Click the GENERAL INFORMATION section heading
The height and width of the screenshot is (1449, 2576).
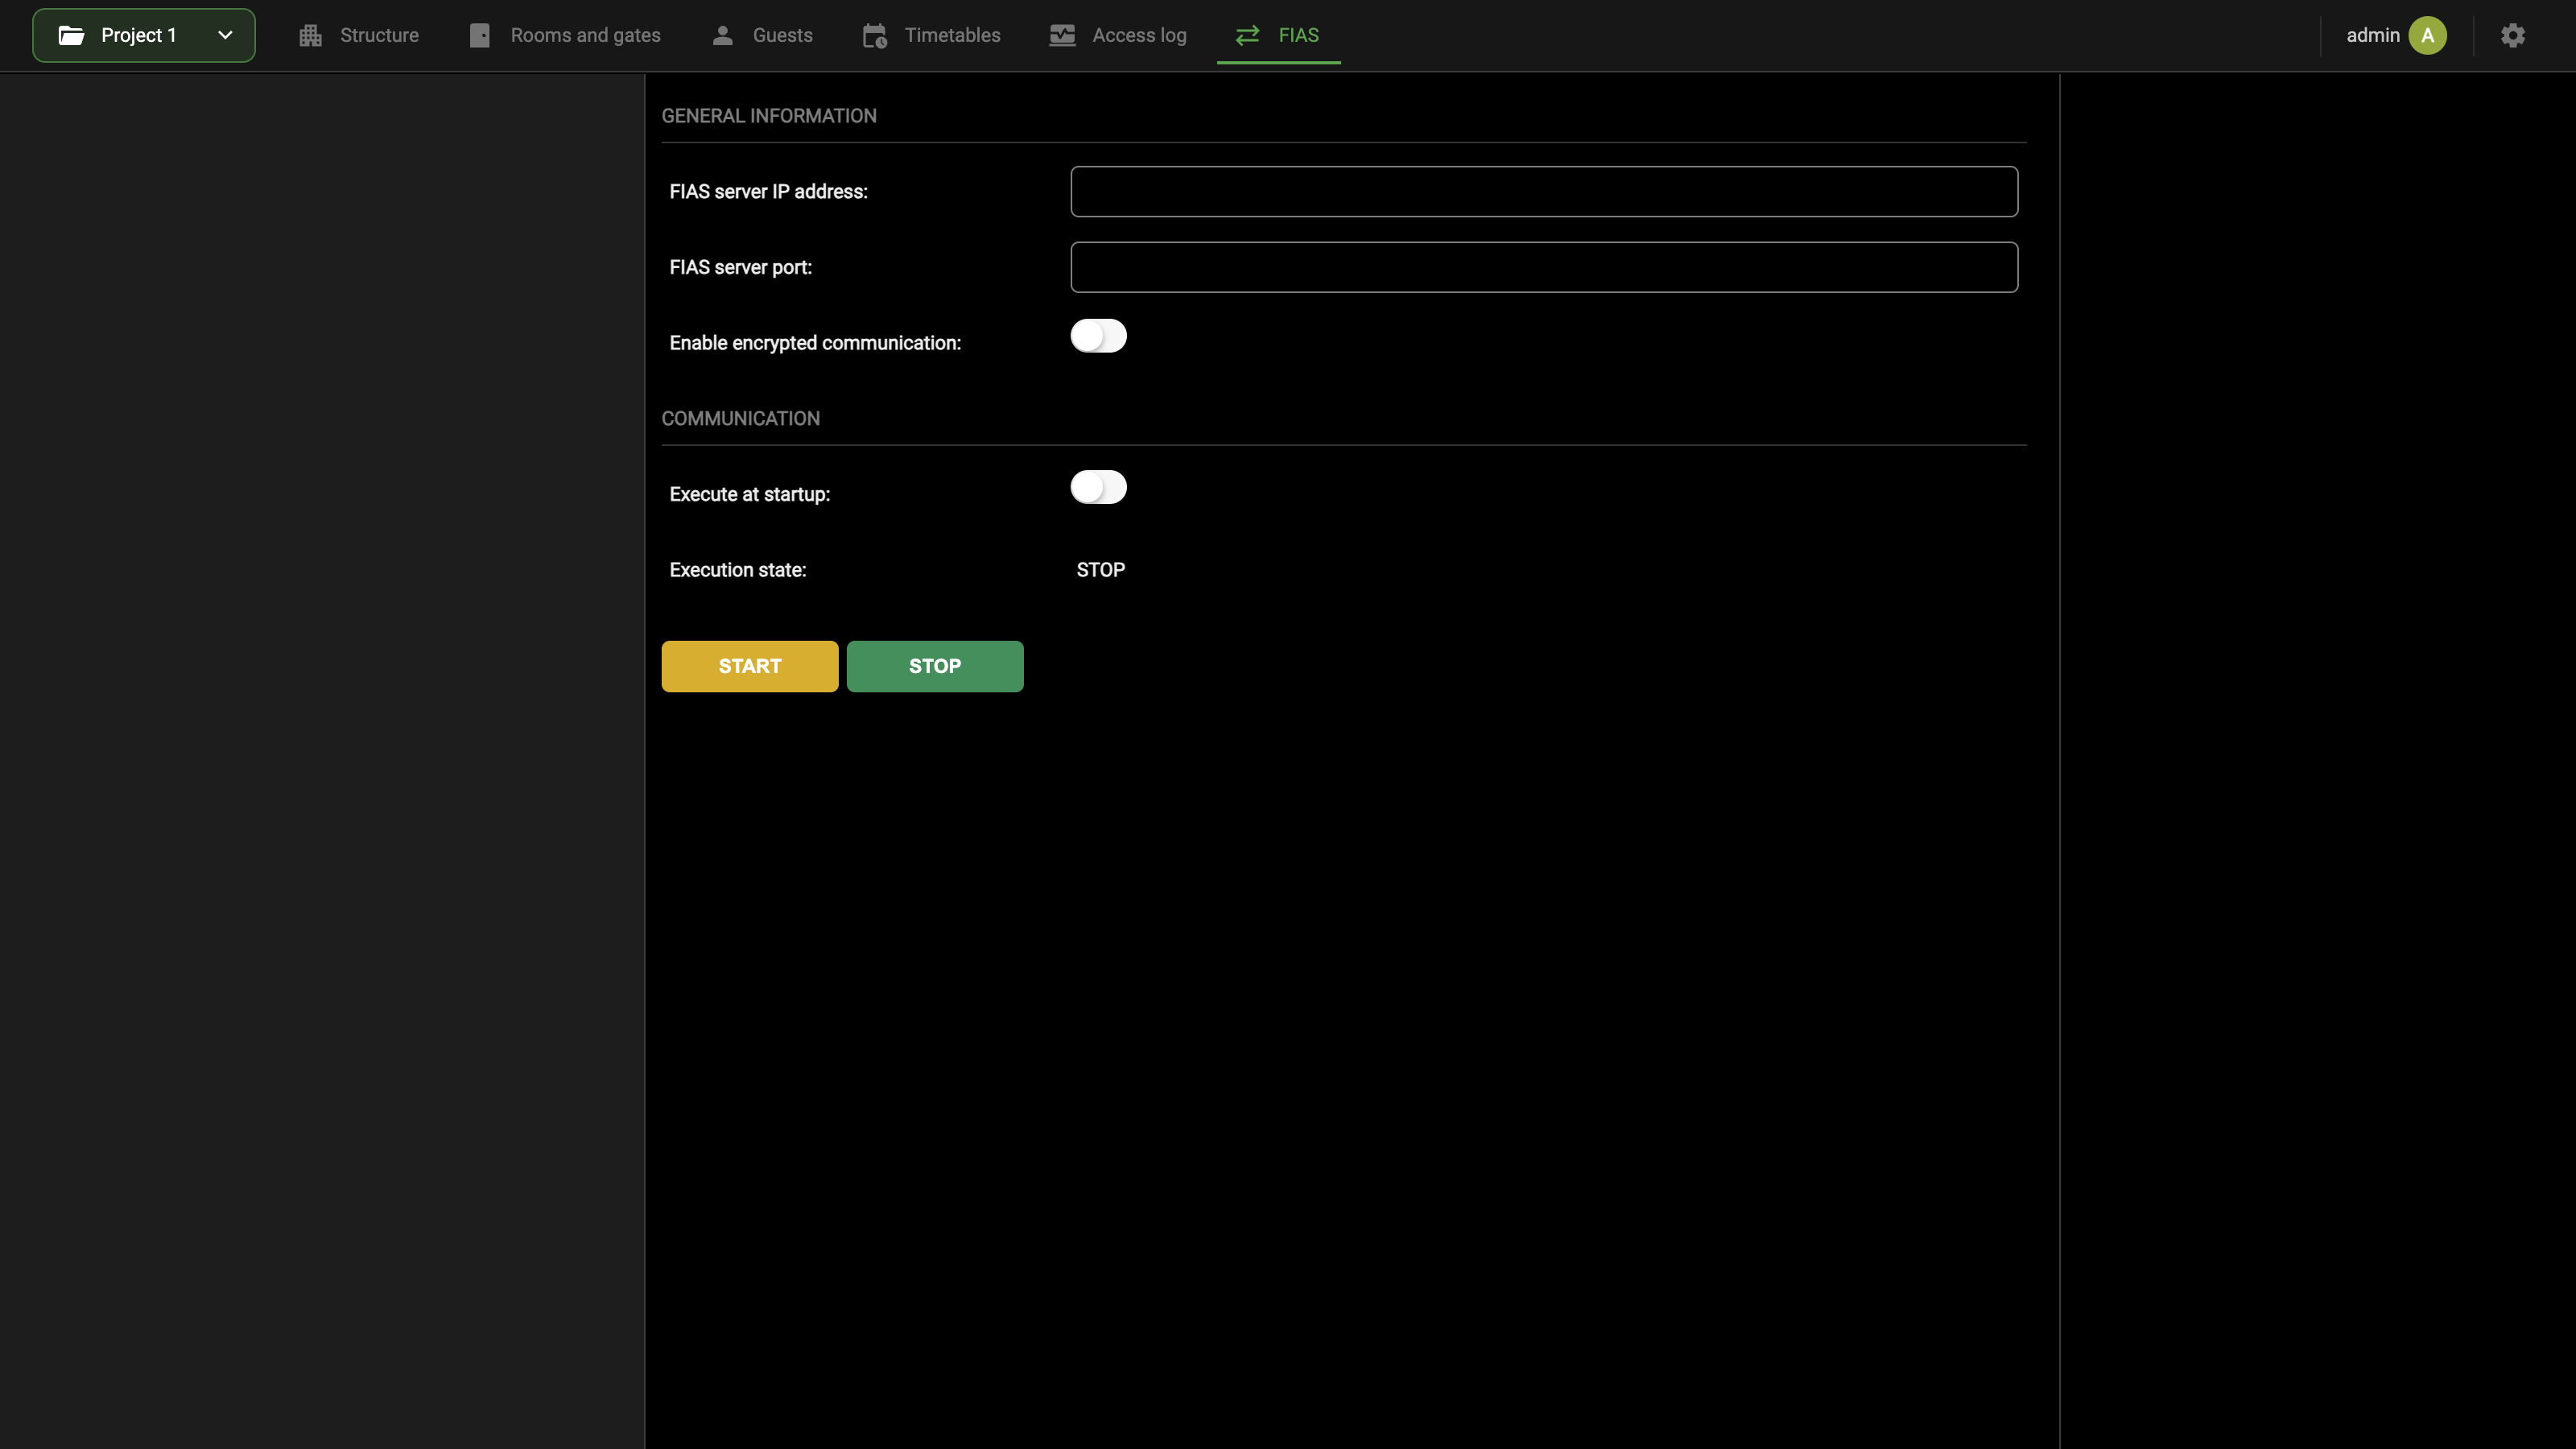[768, 116]
